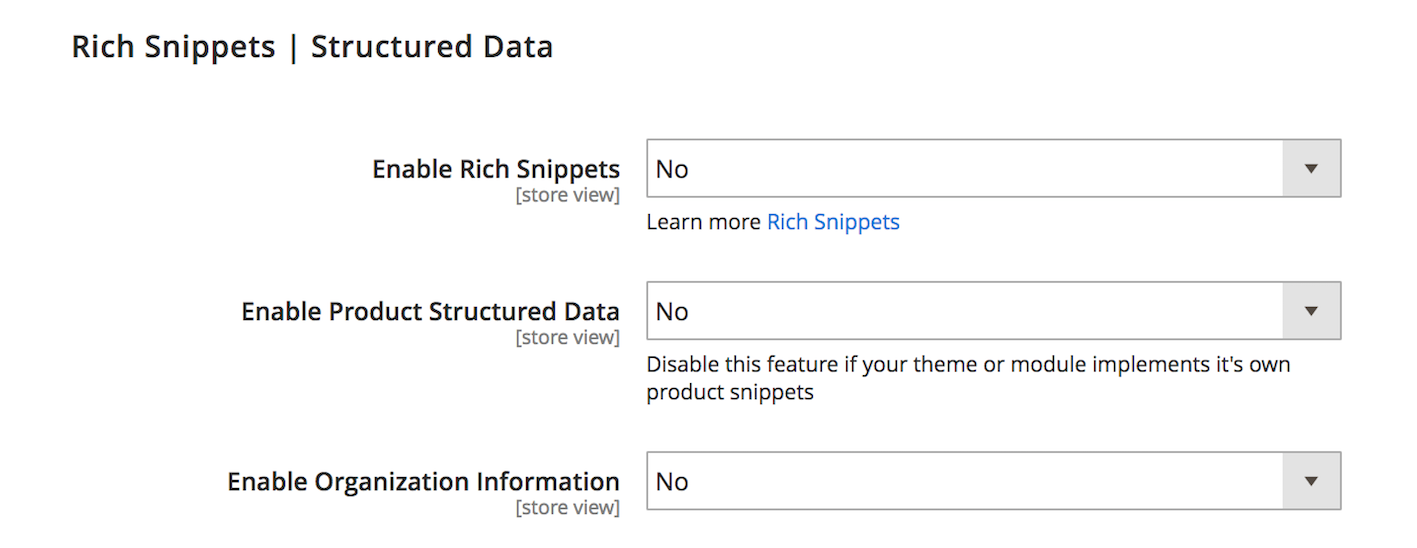Click the pipe separator in the section heading
This screenshot has width=1417, height=548.
pos(293,47)
